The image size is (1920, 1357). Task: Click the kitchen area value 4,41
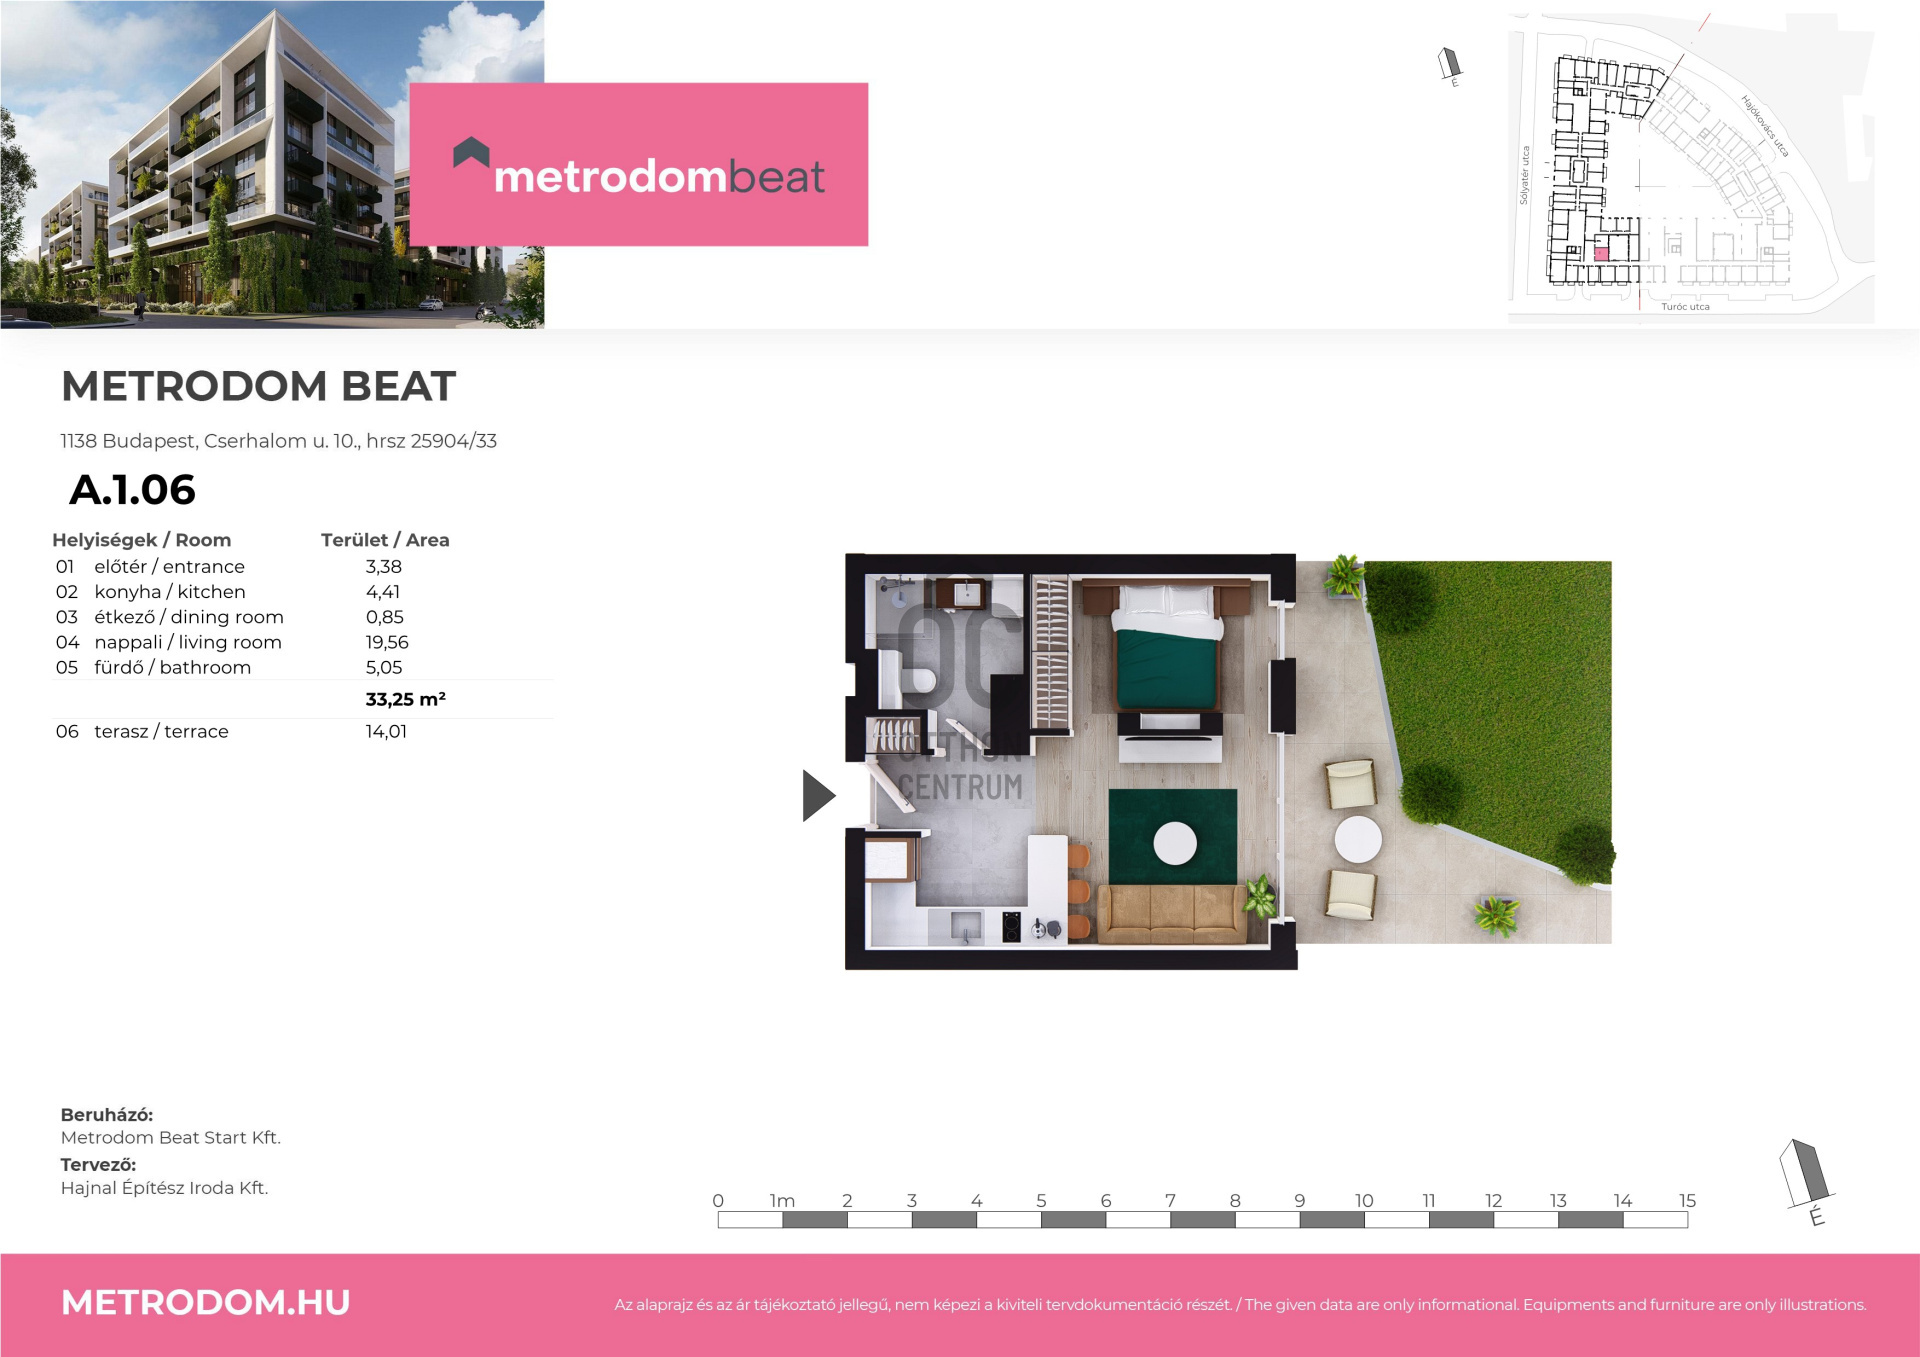[383, 592]
